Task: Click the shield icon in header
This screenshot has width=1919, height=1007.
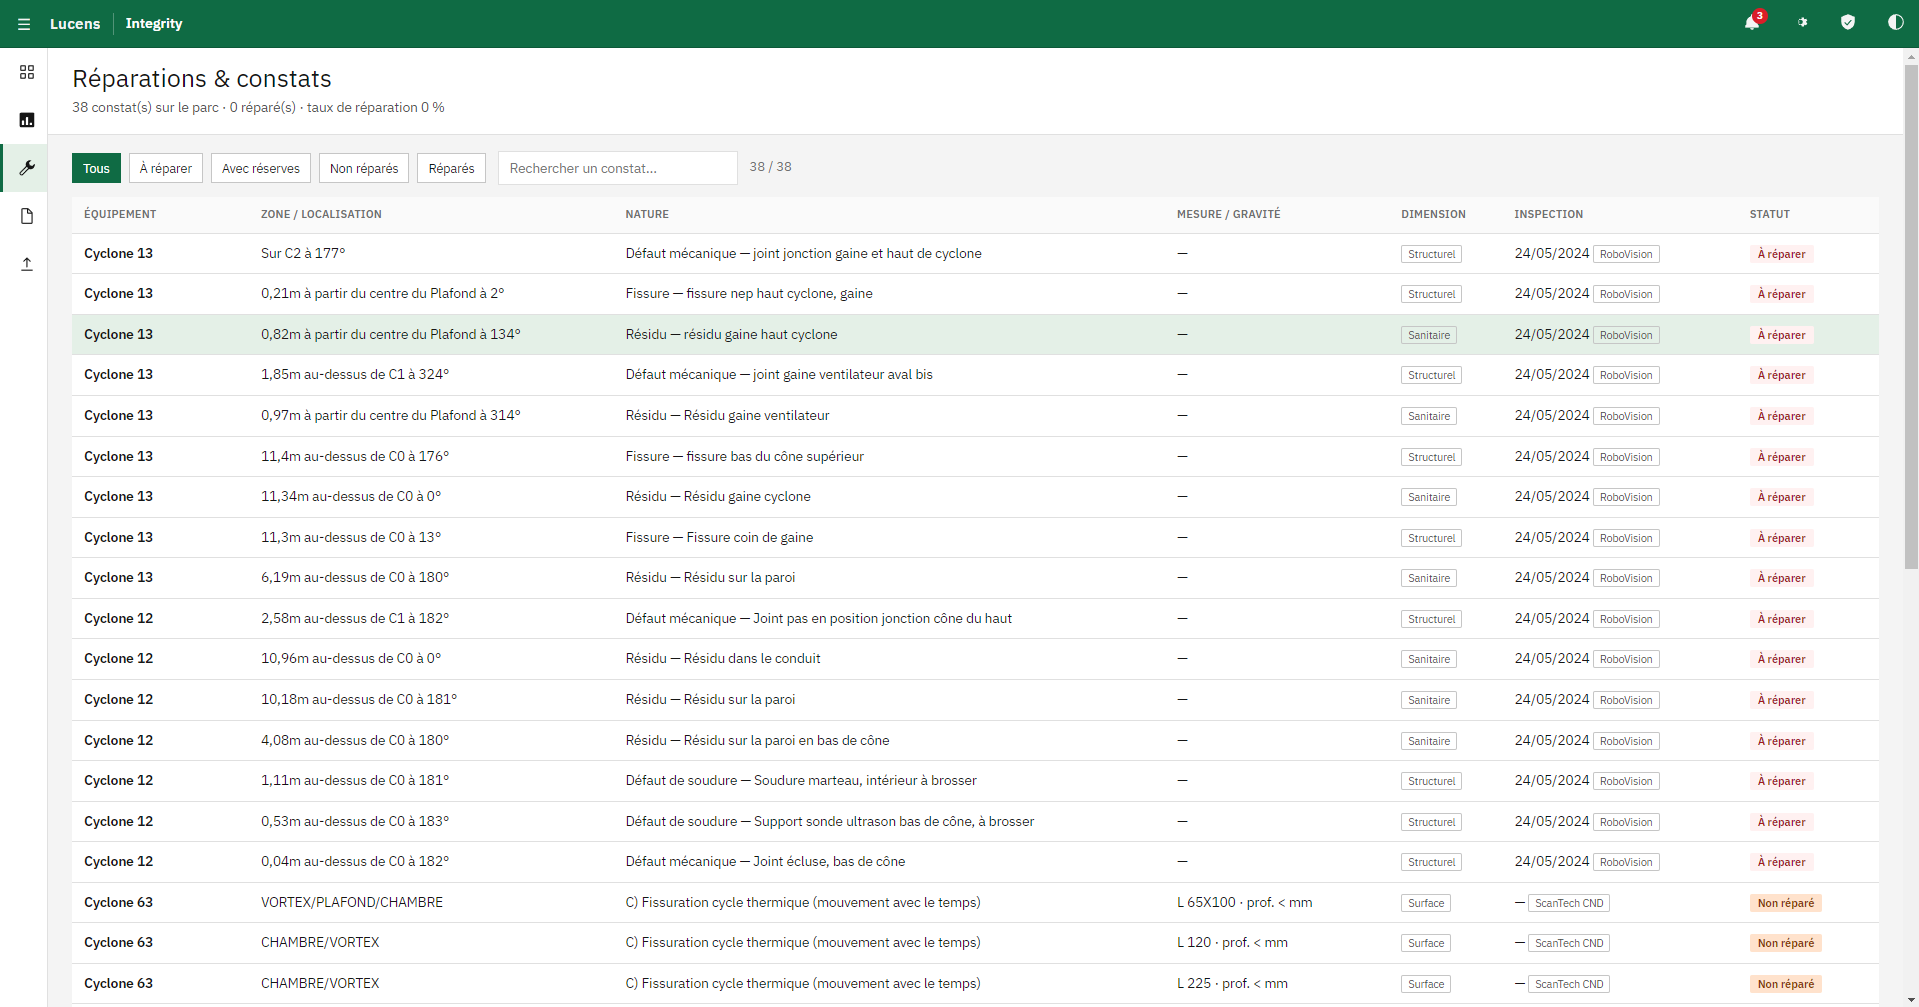Action: pos(1848,23)
